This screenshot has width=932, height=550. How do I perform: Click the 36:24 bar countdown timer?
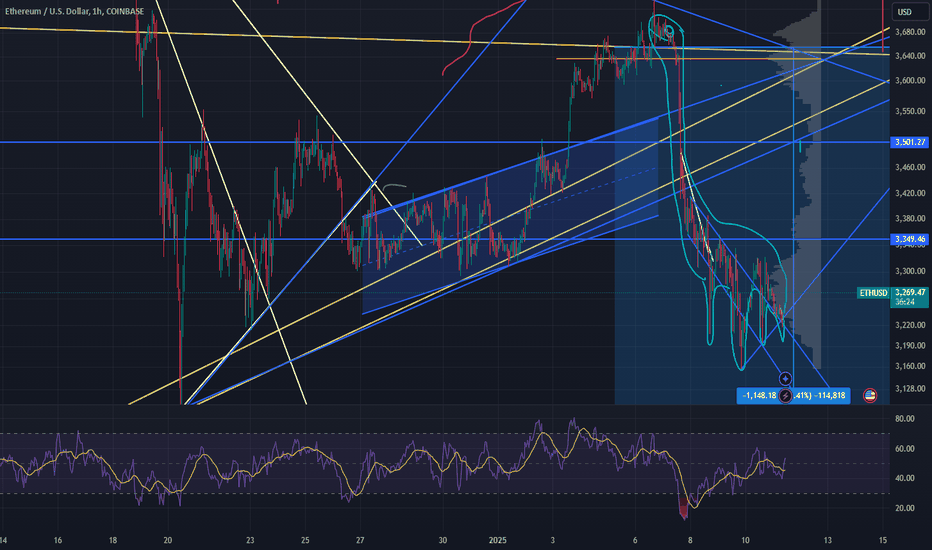point(905,302)
